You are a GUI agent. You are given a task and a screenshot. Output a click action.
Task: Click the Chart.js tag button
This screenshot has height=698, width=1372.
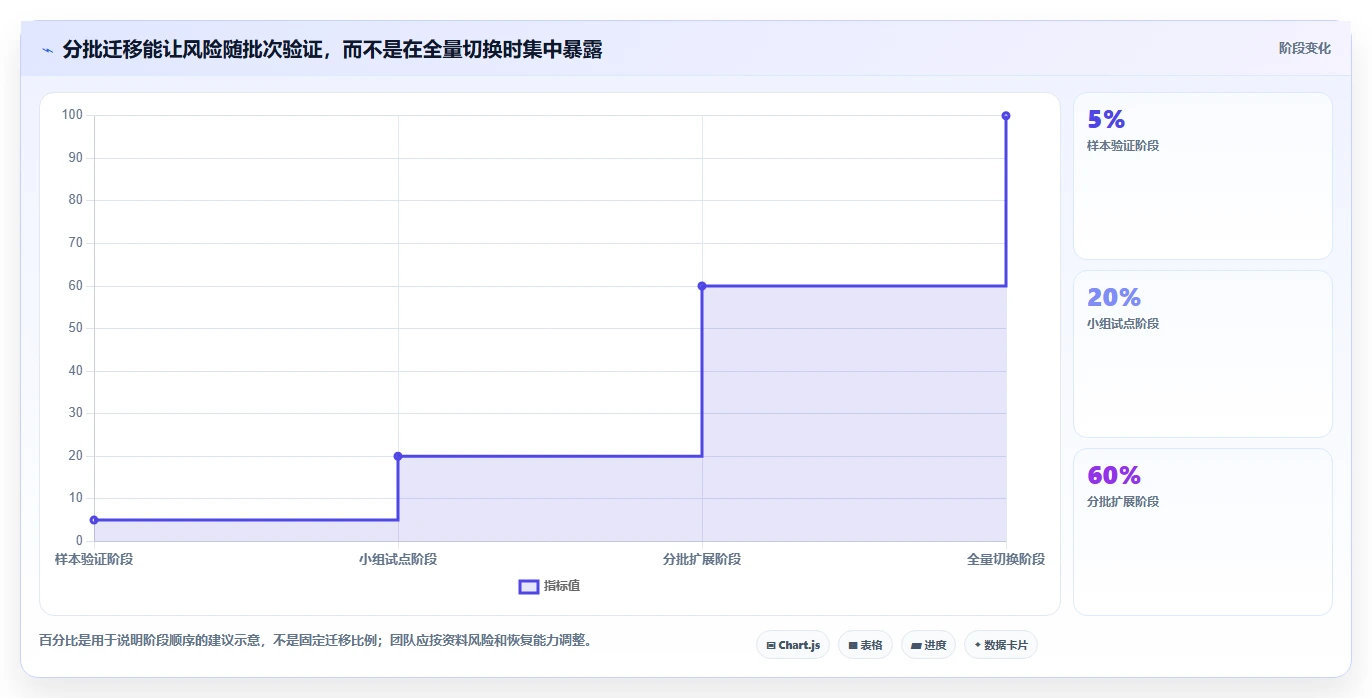(793, 645)
